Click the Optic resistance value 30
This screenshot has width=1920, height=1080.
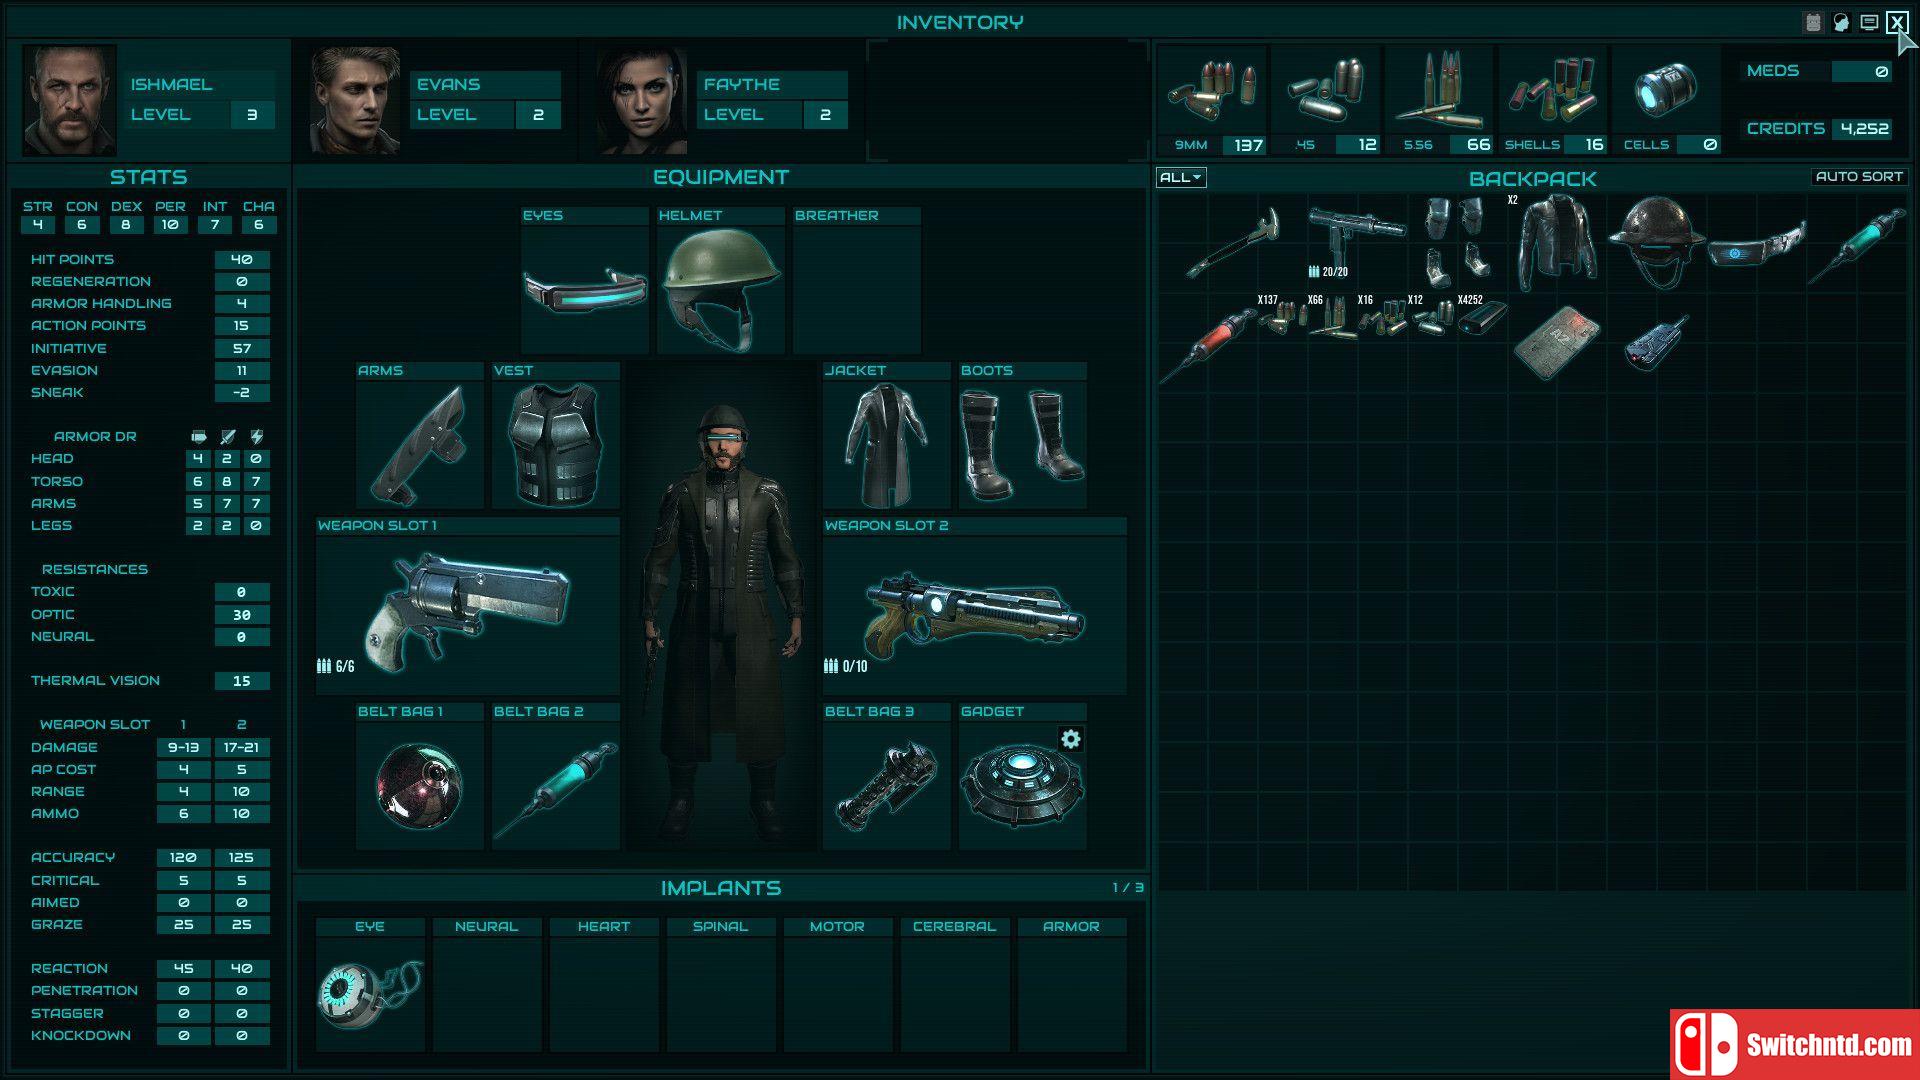point(241,615)
